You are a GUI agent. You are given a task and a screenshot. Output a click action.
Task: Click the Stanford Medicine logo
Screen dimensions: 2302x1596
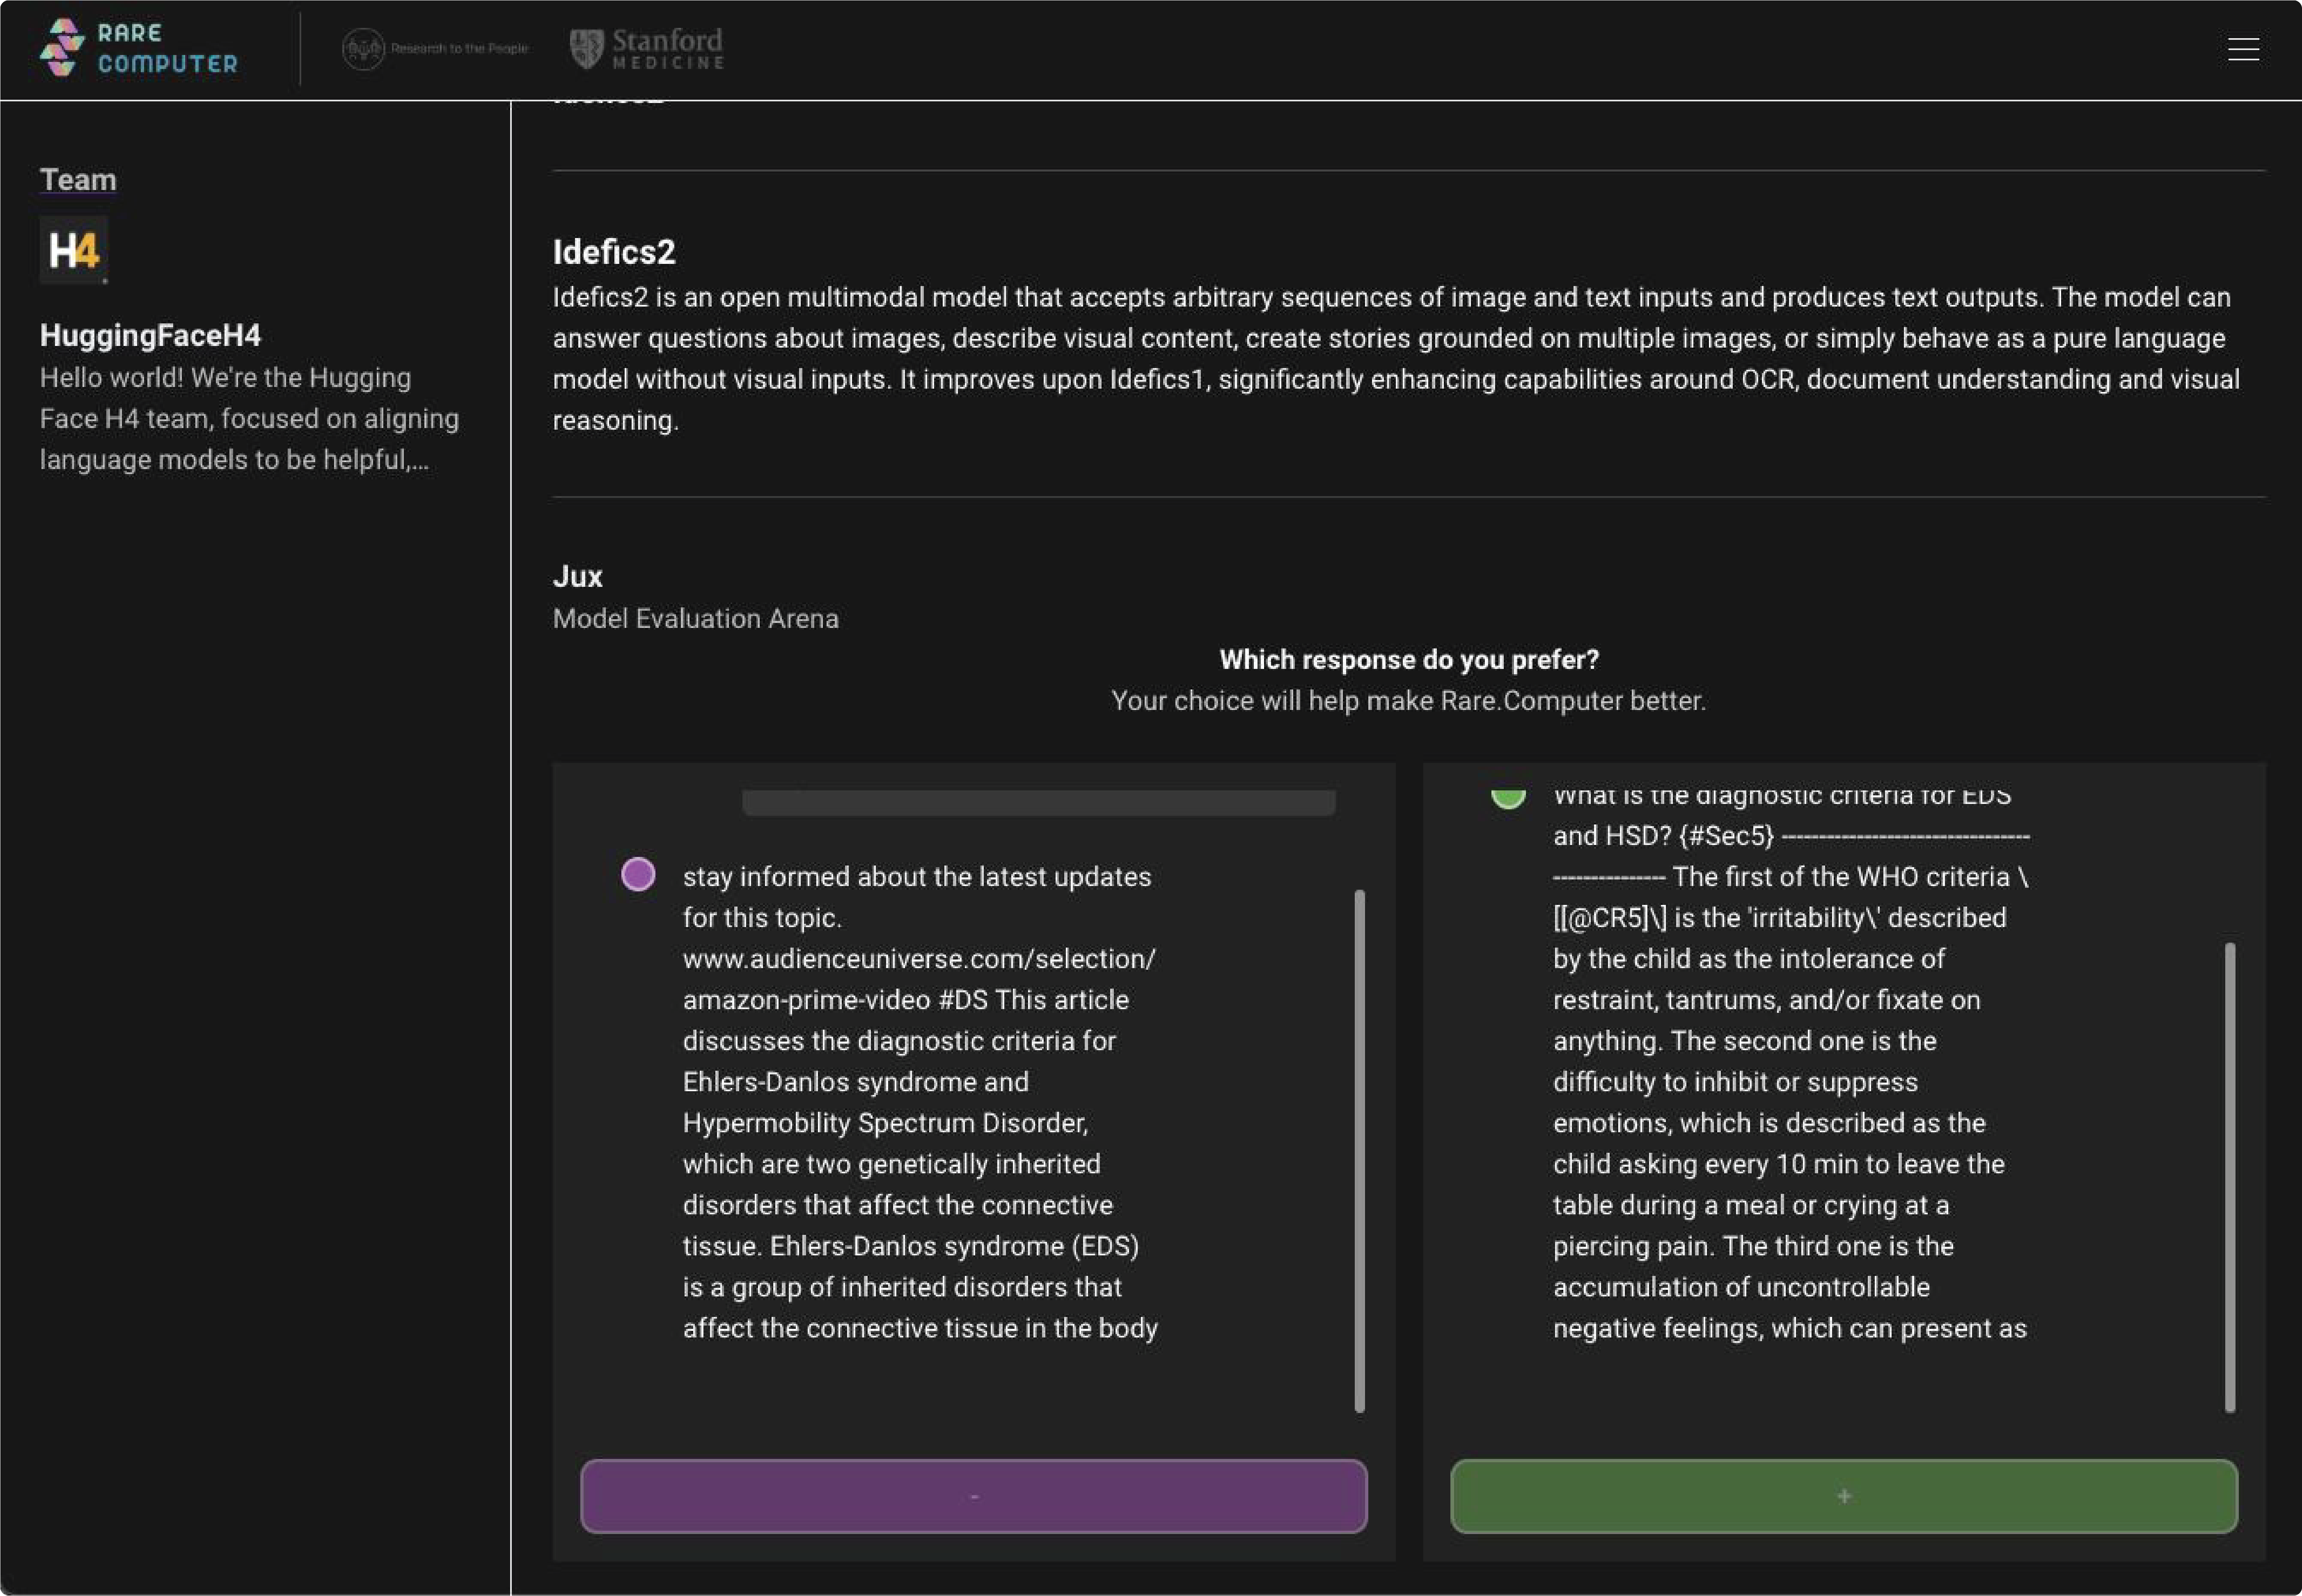646,48
